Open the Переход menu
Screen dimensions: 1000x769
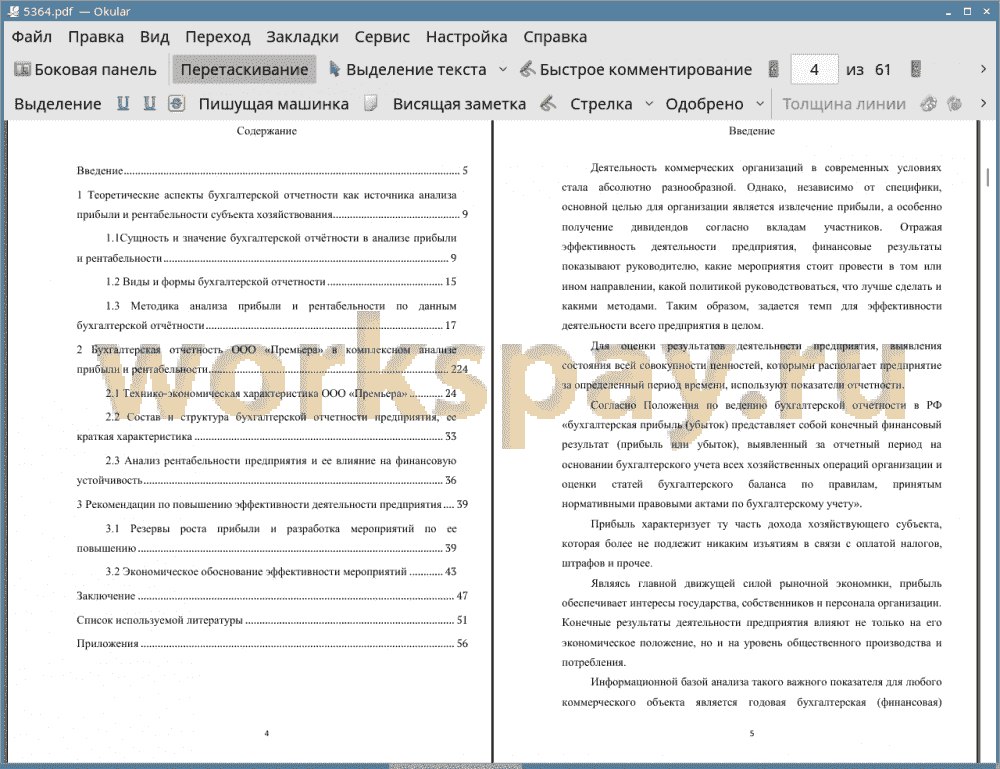[217, 37]
